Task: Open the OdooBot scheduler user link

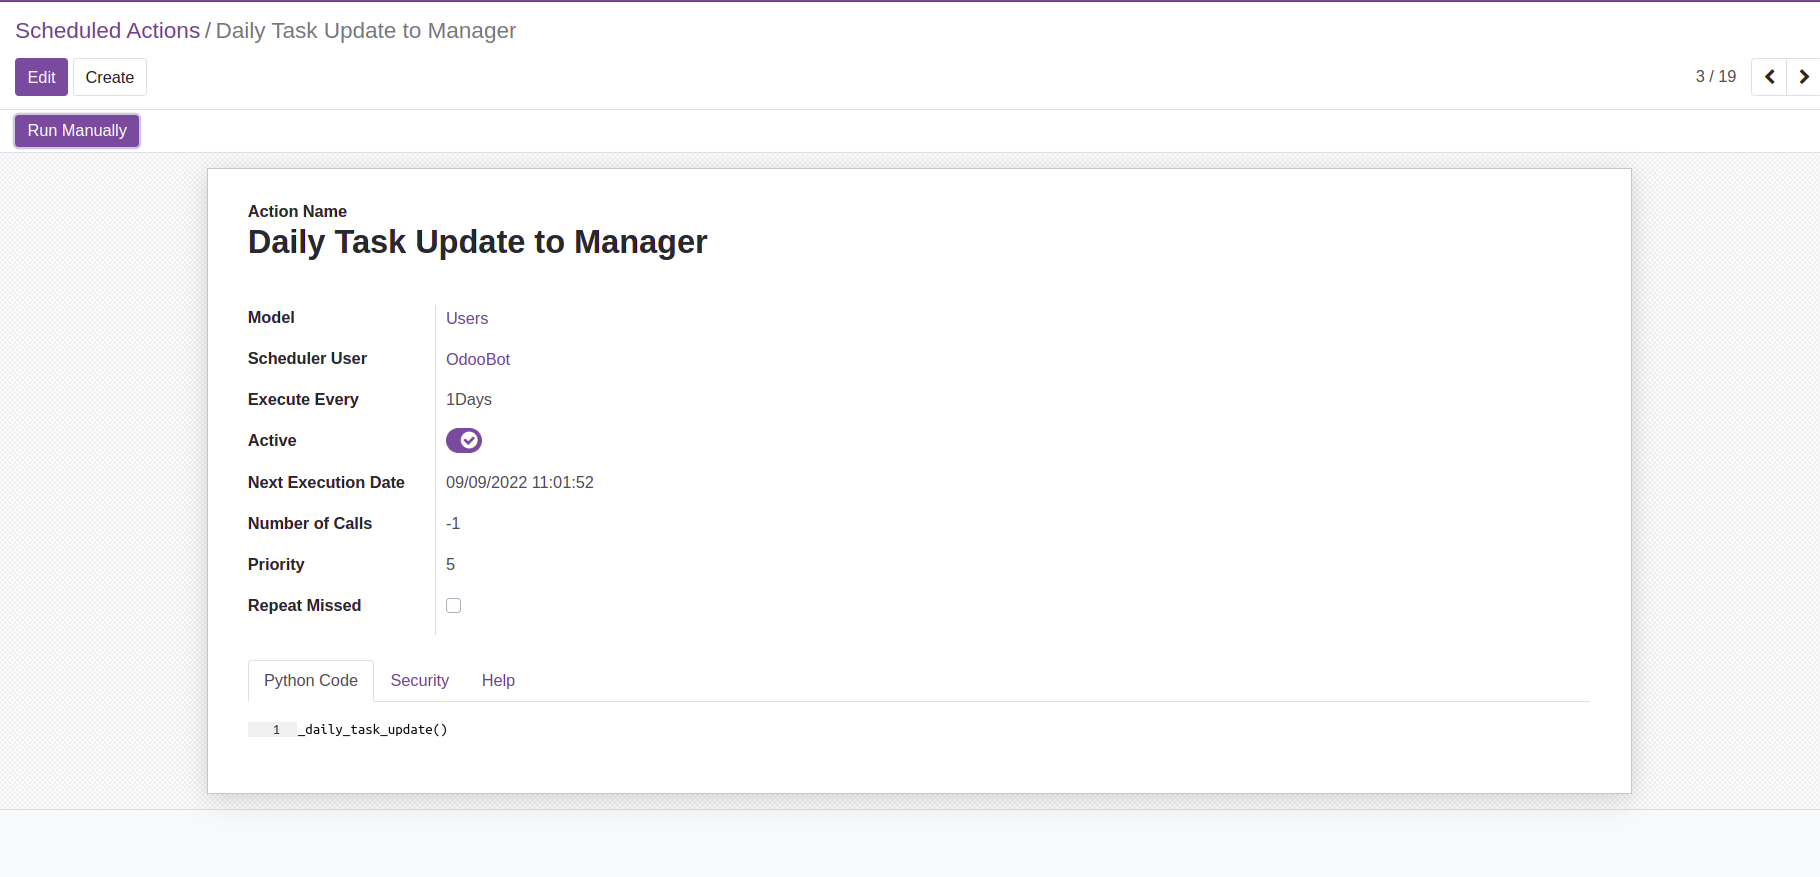Action: pyautogui.click(x=478, y=359)
